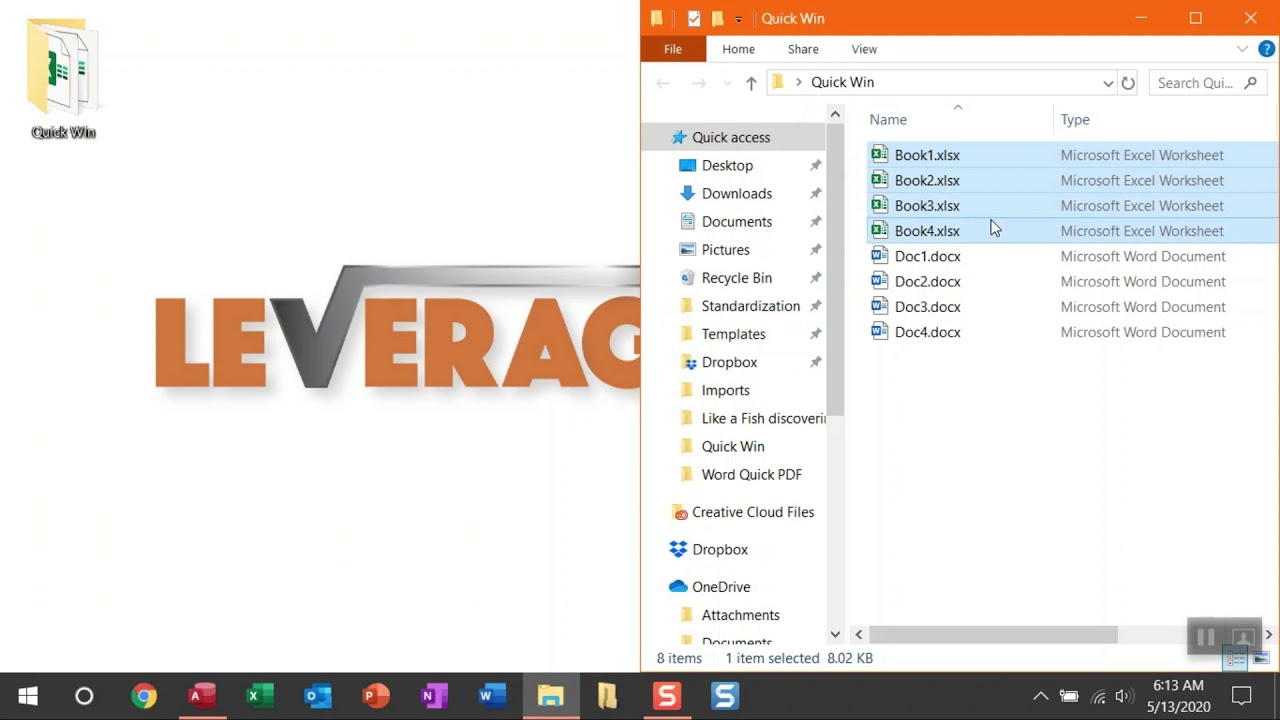Switch to the Share ribbon tab

pyautogui.click(x=803, y=49)
